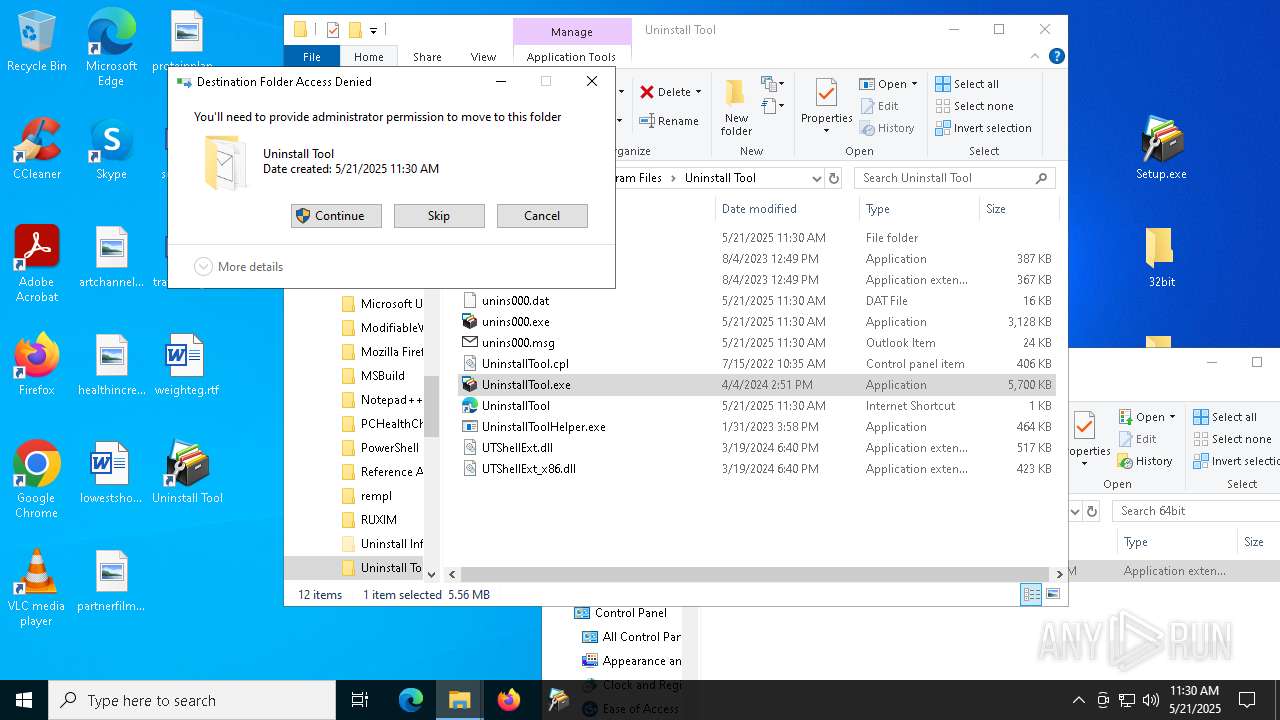Select UninstallToolHelper.exe file

coord(757,427)
